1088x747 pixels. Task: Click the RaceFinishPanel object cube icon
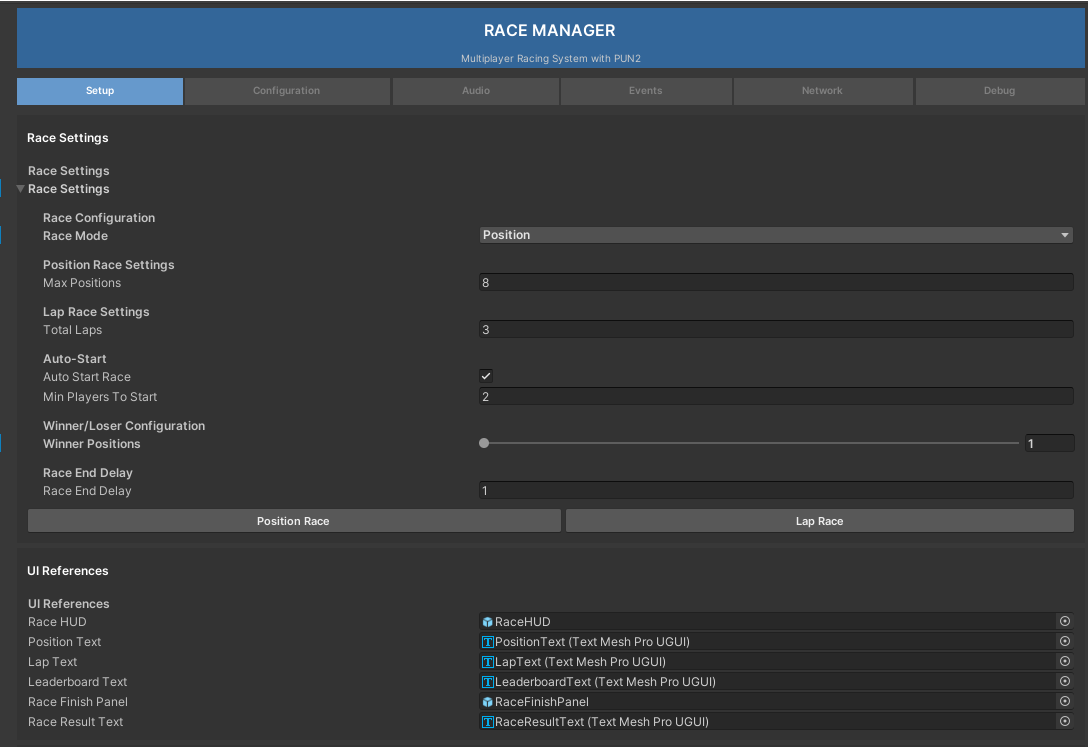pyautogui.click(x=487, y=702)
